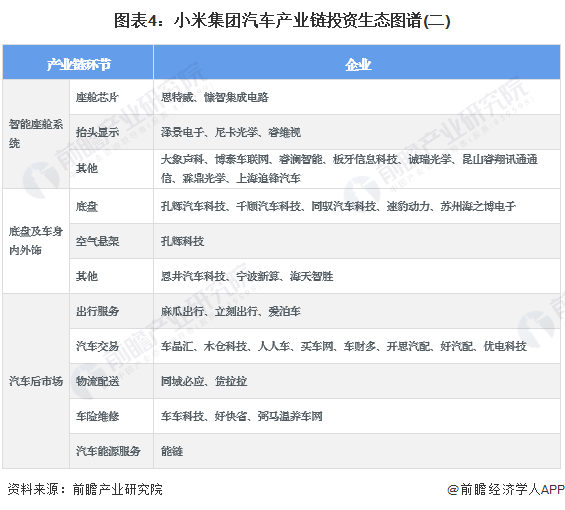Select the cell starting with 孔辉汽车科技
The height and width of the screenshot is (510, 565).
[357, 206]
